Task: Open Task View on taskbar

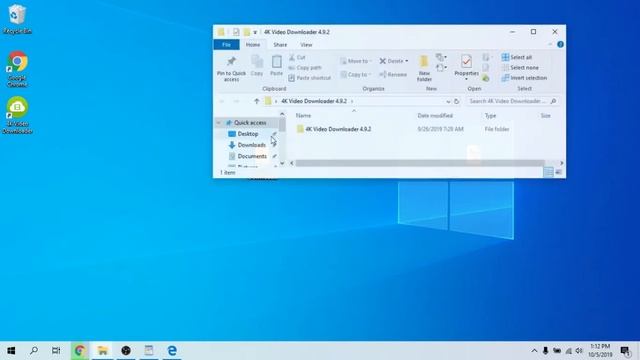Action: (x=56, y=351)
